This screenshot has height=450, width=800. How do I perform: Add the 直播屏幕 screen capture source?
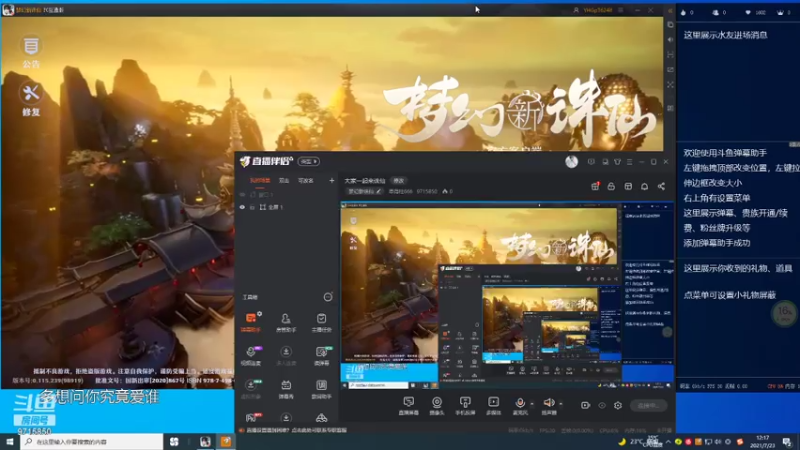[x=409, y=406]
